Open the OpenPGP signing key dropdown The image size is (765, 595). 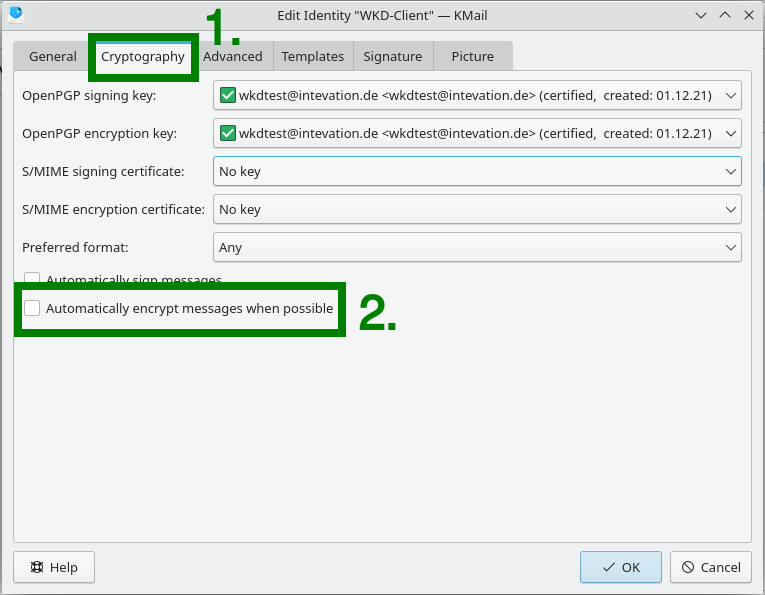477,96
